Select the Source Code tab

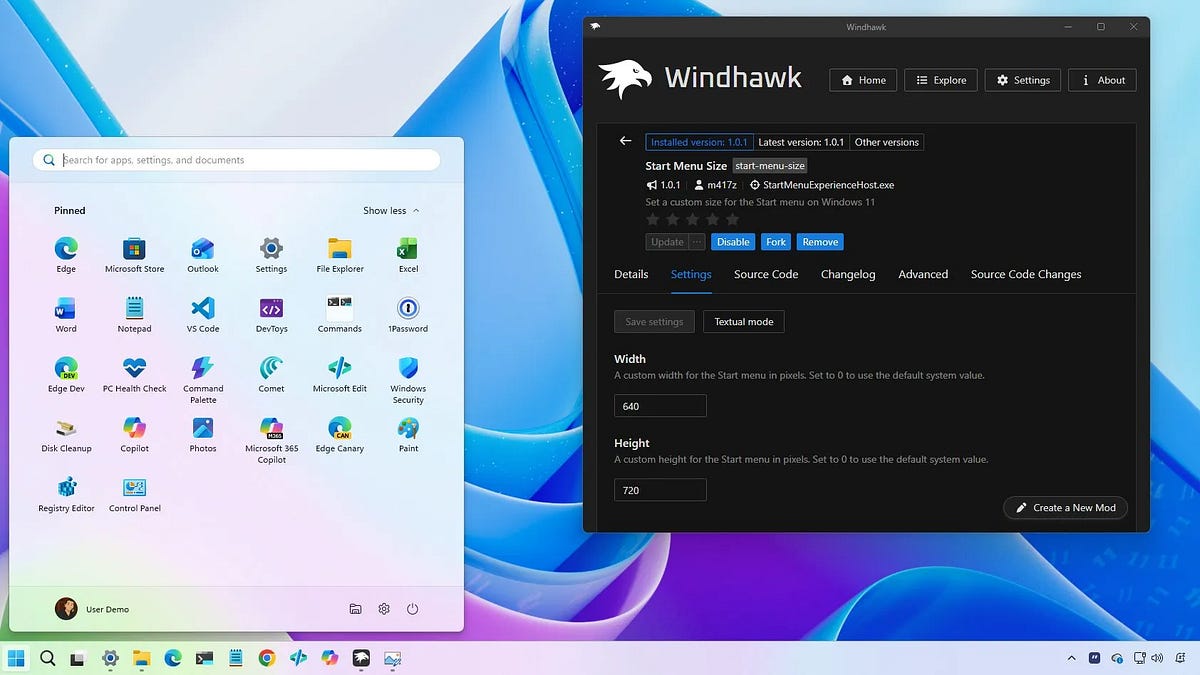tap(766, 274)
